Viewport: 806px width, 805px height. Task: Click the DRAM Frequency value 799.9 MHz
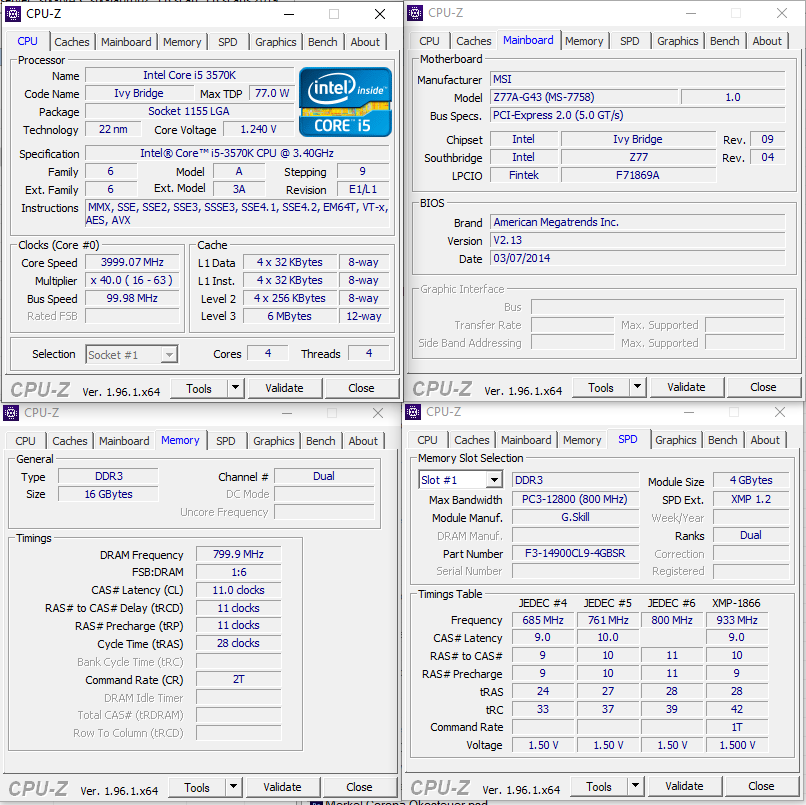point(239,554)
